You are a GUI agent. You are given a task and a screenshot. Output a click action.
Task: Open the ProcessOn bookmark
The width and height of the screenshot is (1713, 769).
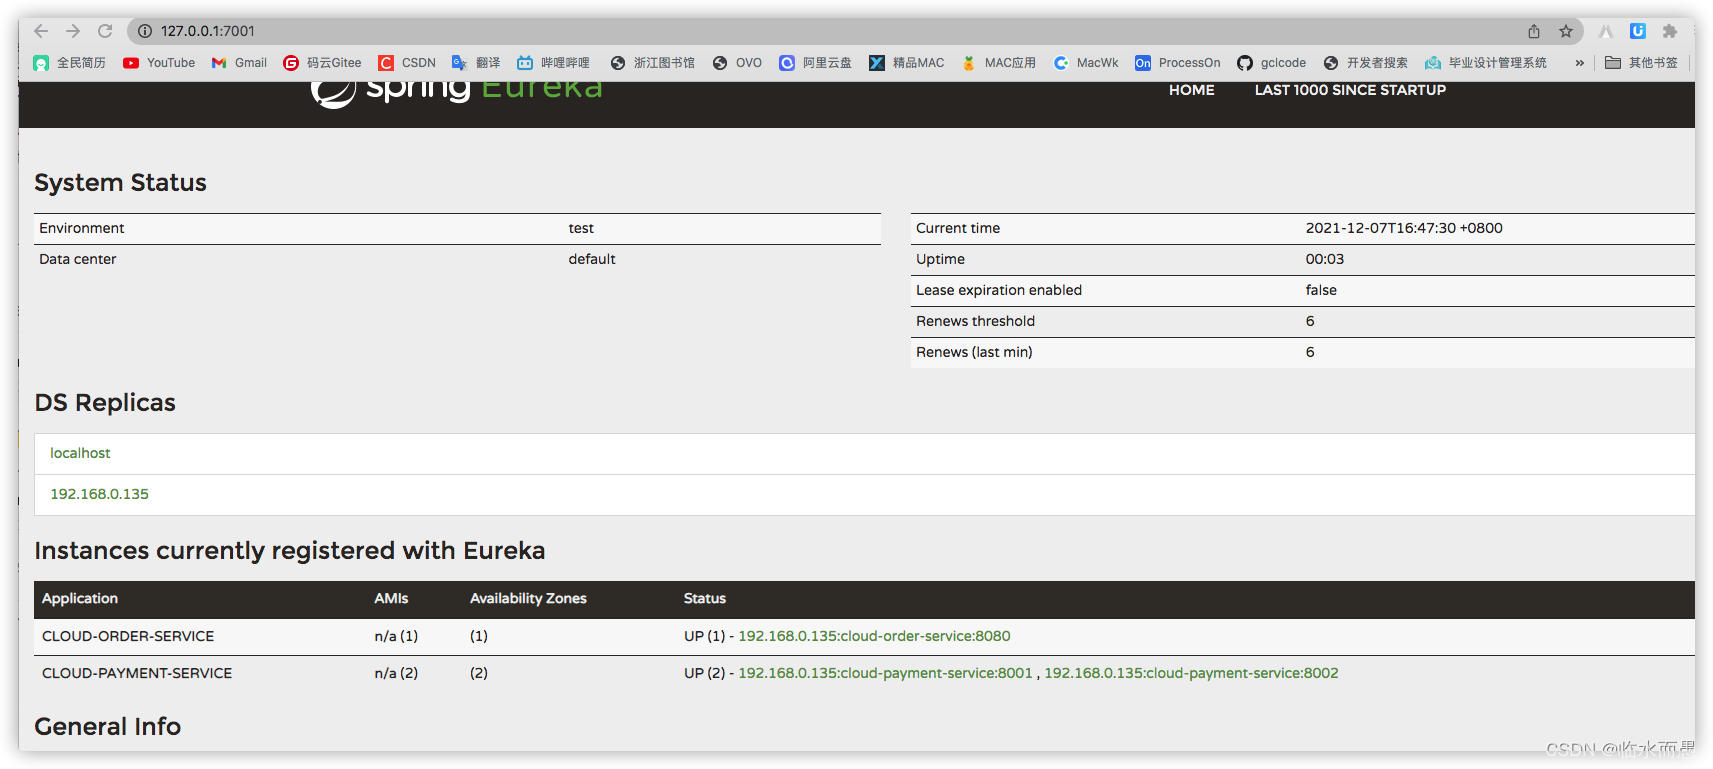pyautogui.click(x=1178, y=63)
